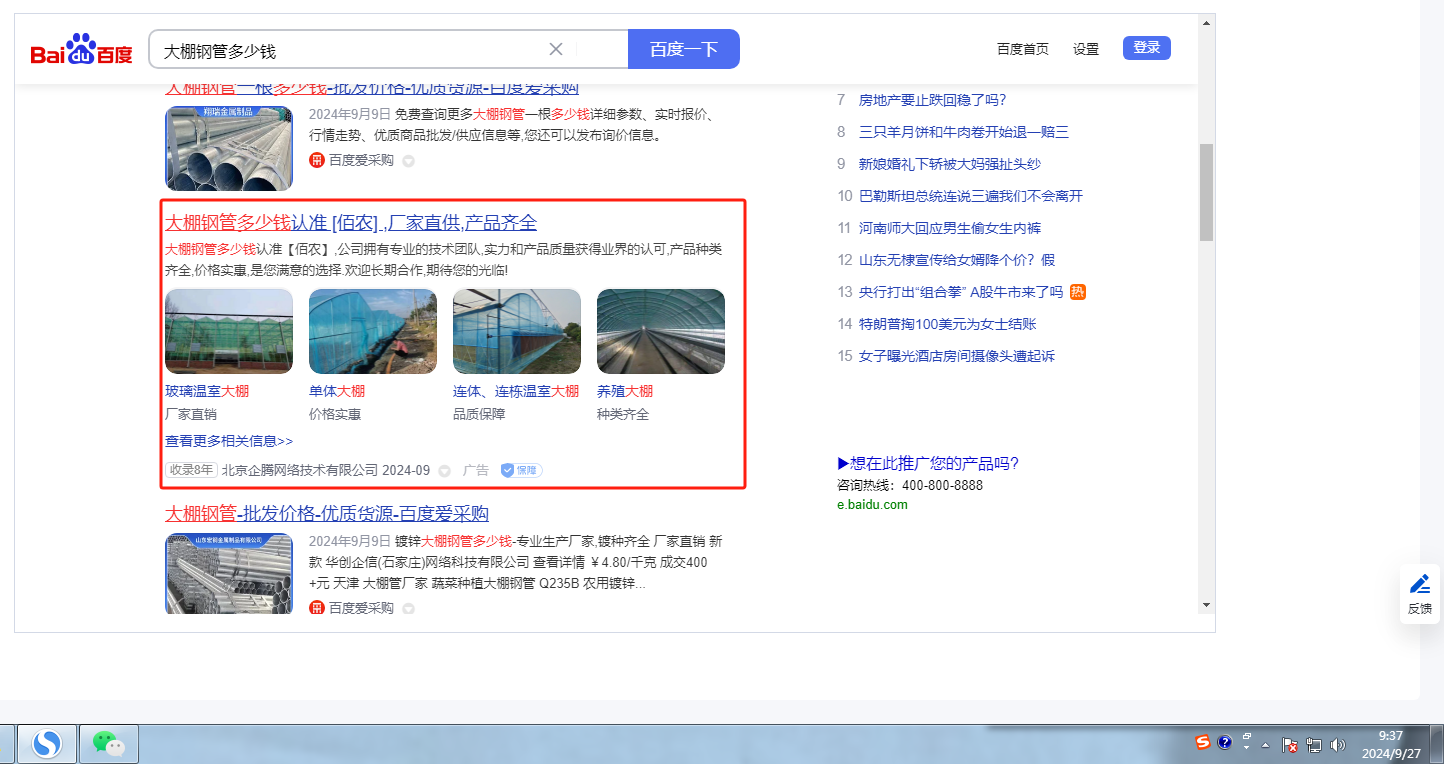Open the 山东宏钢金属制品 pipe thumbnail

(x=229, y=573)
